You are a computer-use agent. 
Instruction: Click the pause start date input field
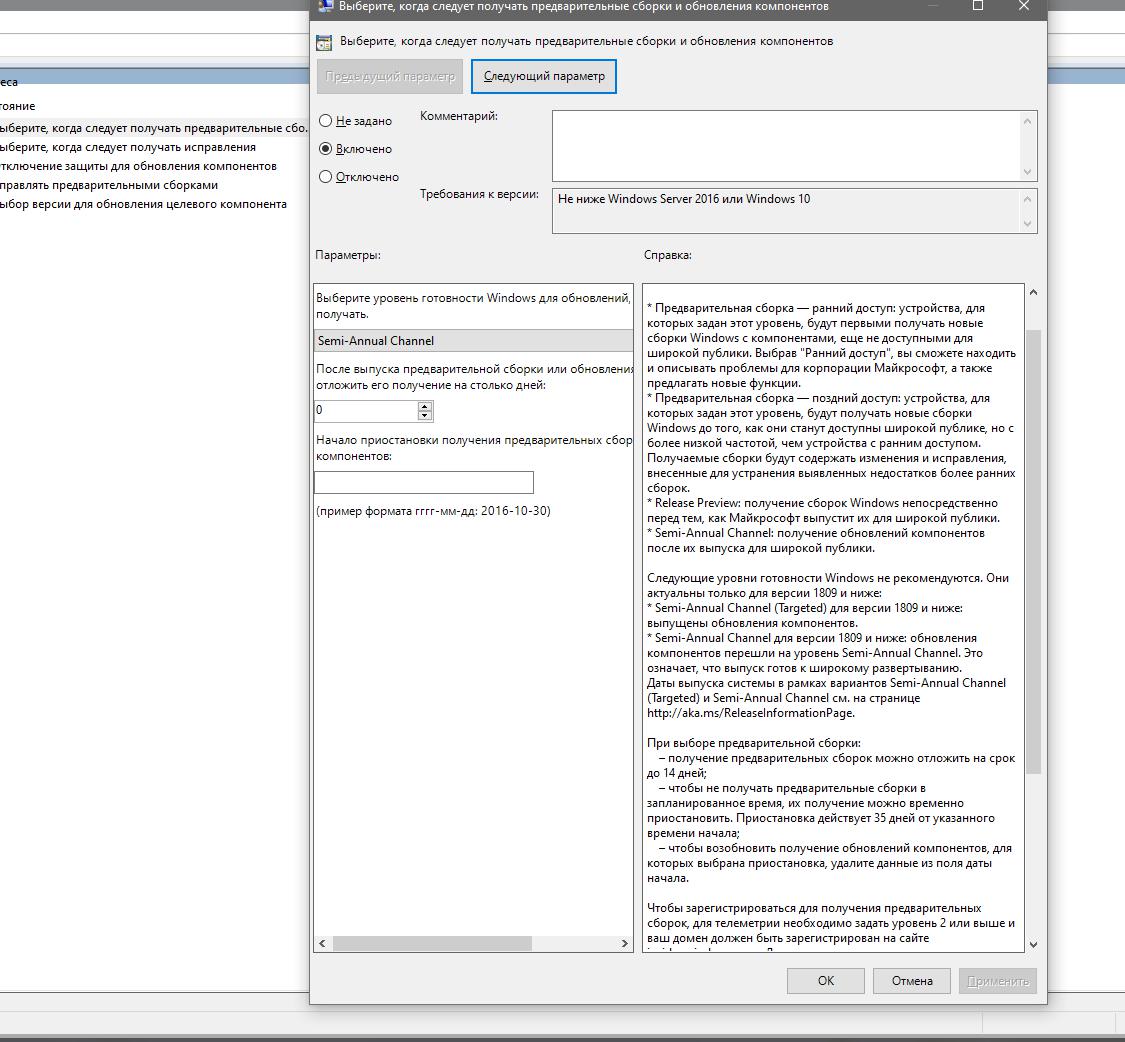(424, 482)
